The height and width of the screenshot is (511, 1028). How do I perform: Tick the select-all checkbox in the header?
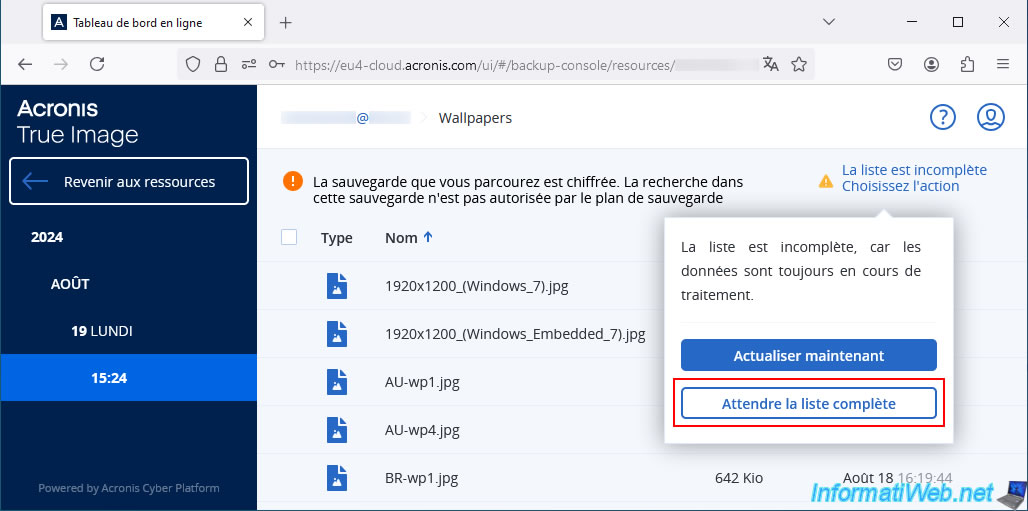(289, 237)
